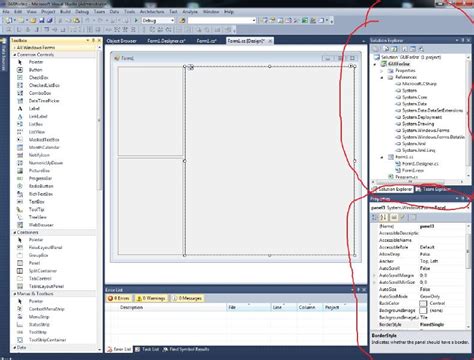
Task: Select the FlowLayoutPanel container
Action: click(45, 247)
